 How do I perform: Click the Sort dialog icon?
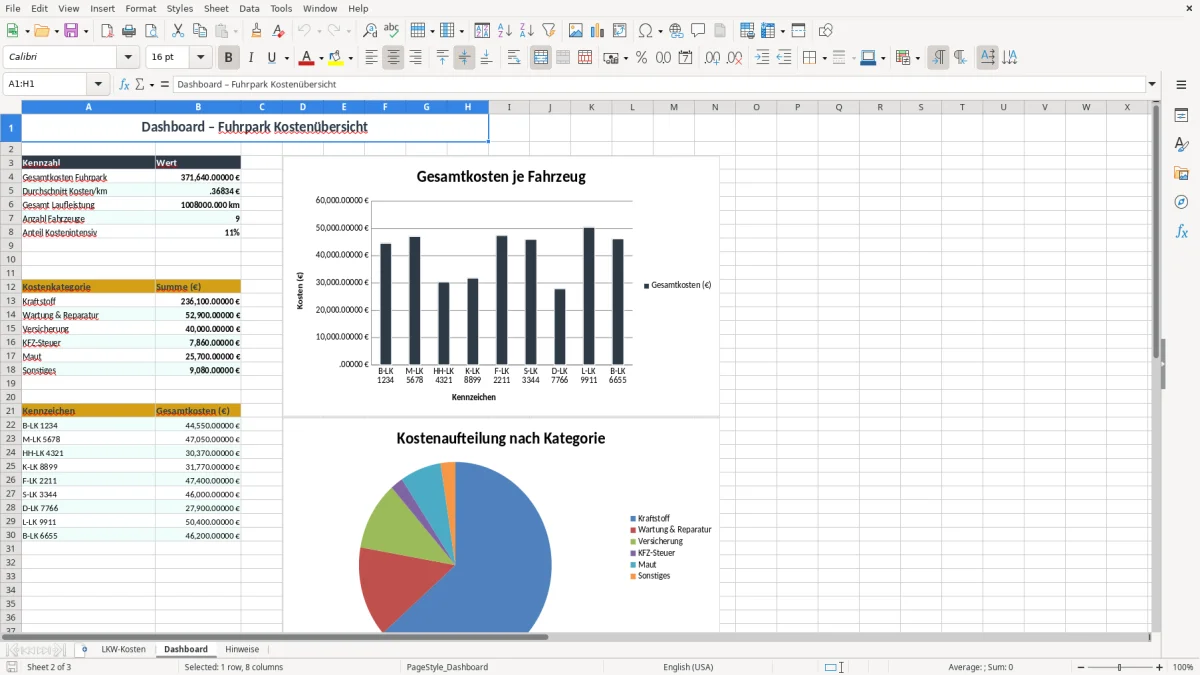(482, 31)
